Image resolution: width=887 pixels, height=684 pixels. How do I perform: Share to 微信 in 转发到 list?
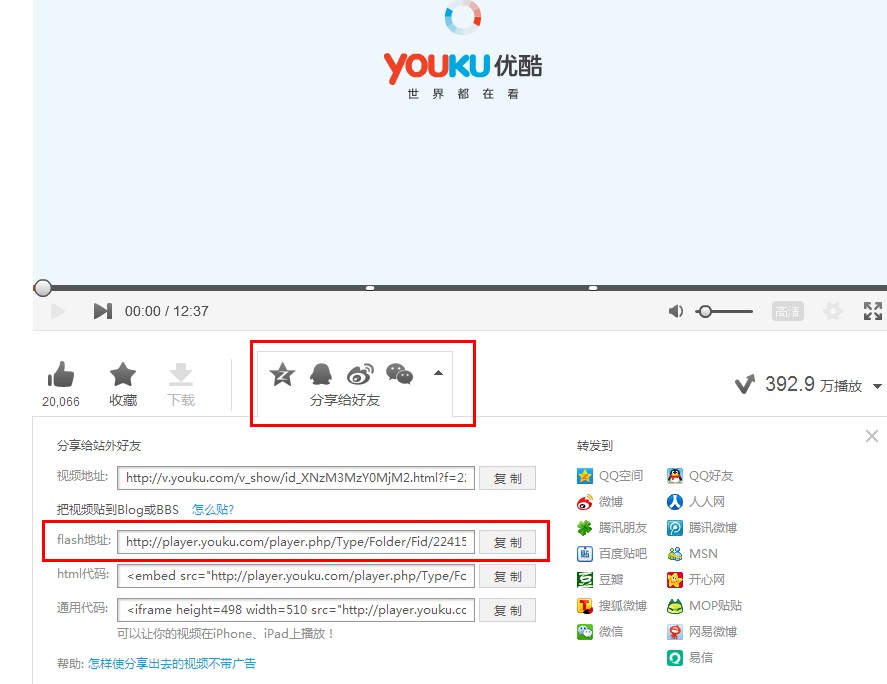pos(600,631)
